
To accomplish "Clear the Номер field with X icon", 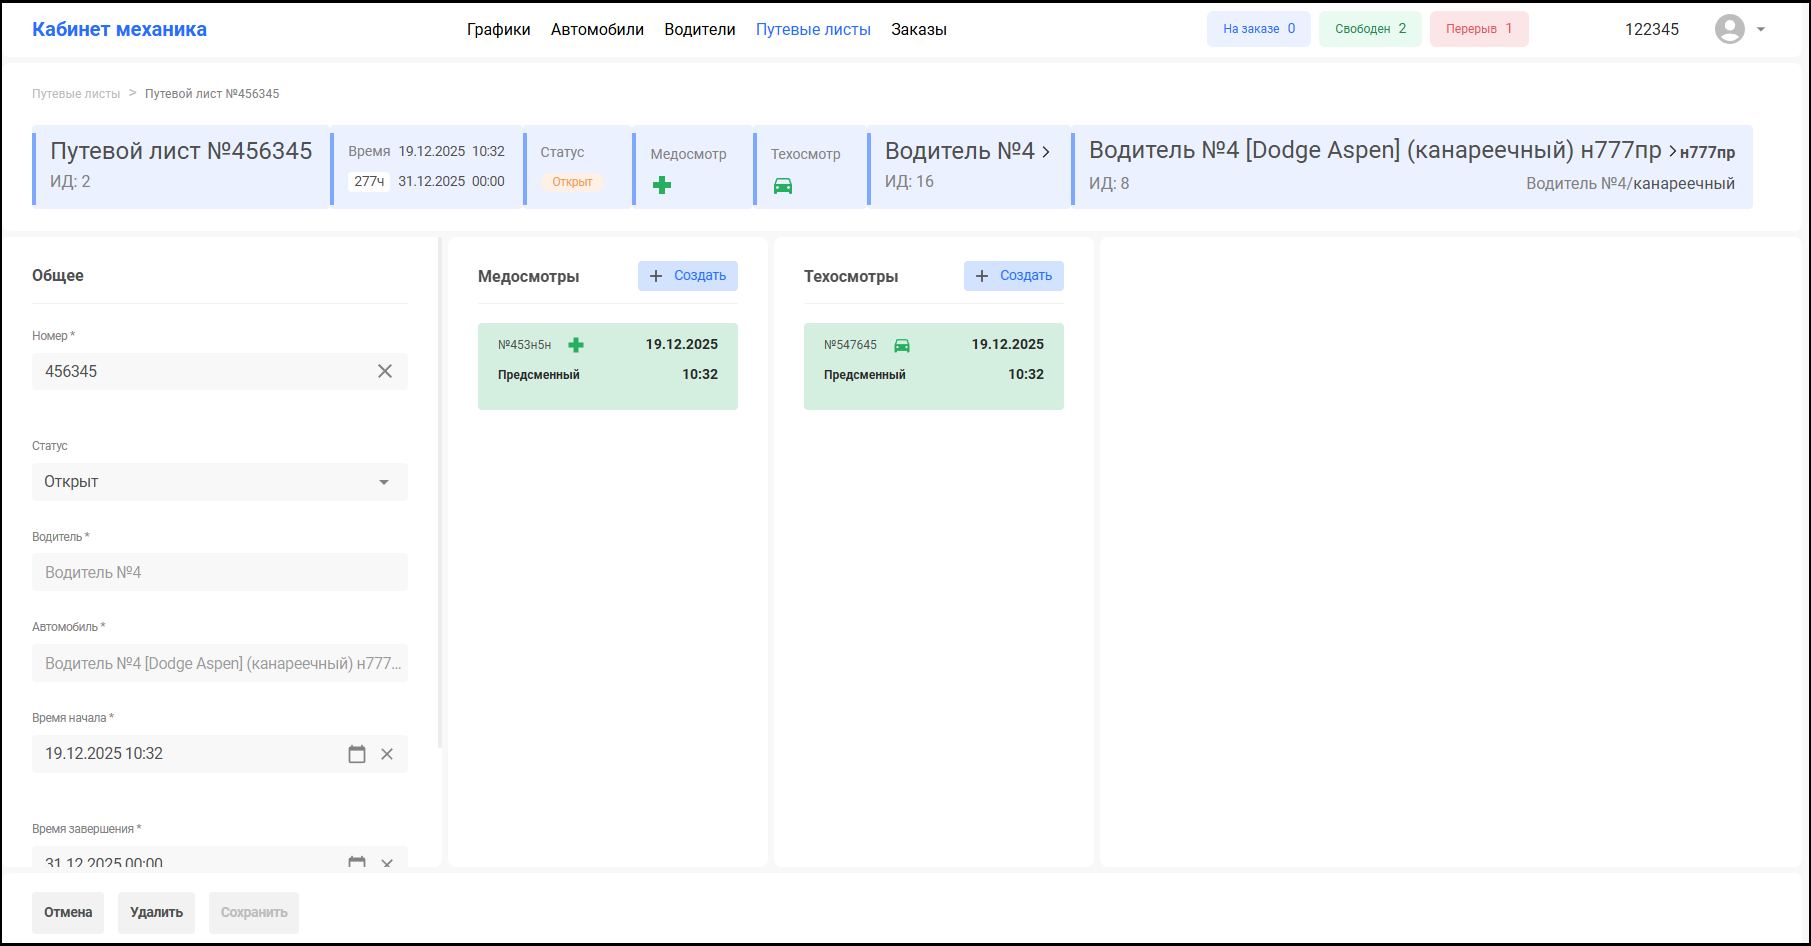I will click(385, 371).
